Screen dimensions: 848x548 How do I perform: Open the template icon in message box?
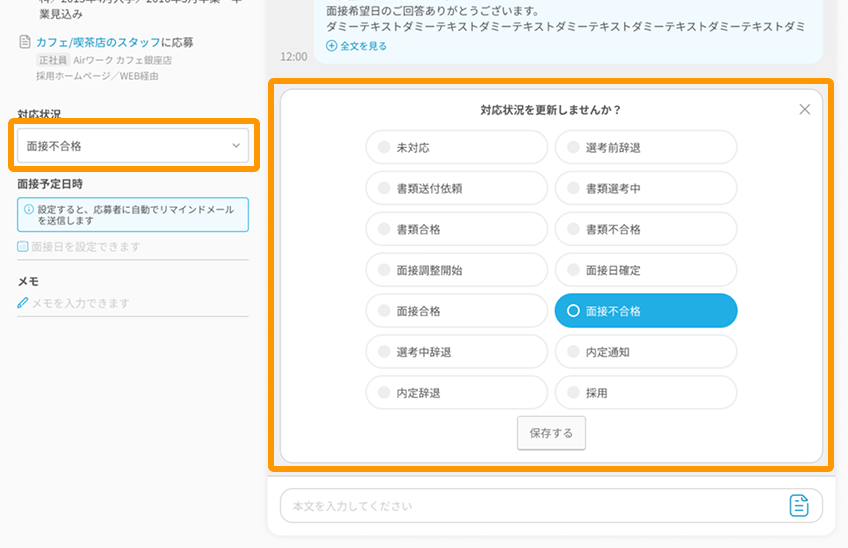pos(799,505)
